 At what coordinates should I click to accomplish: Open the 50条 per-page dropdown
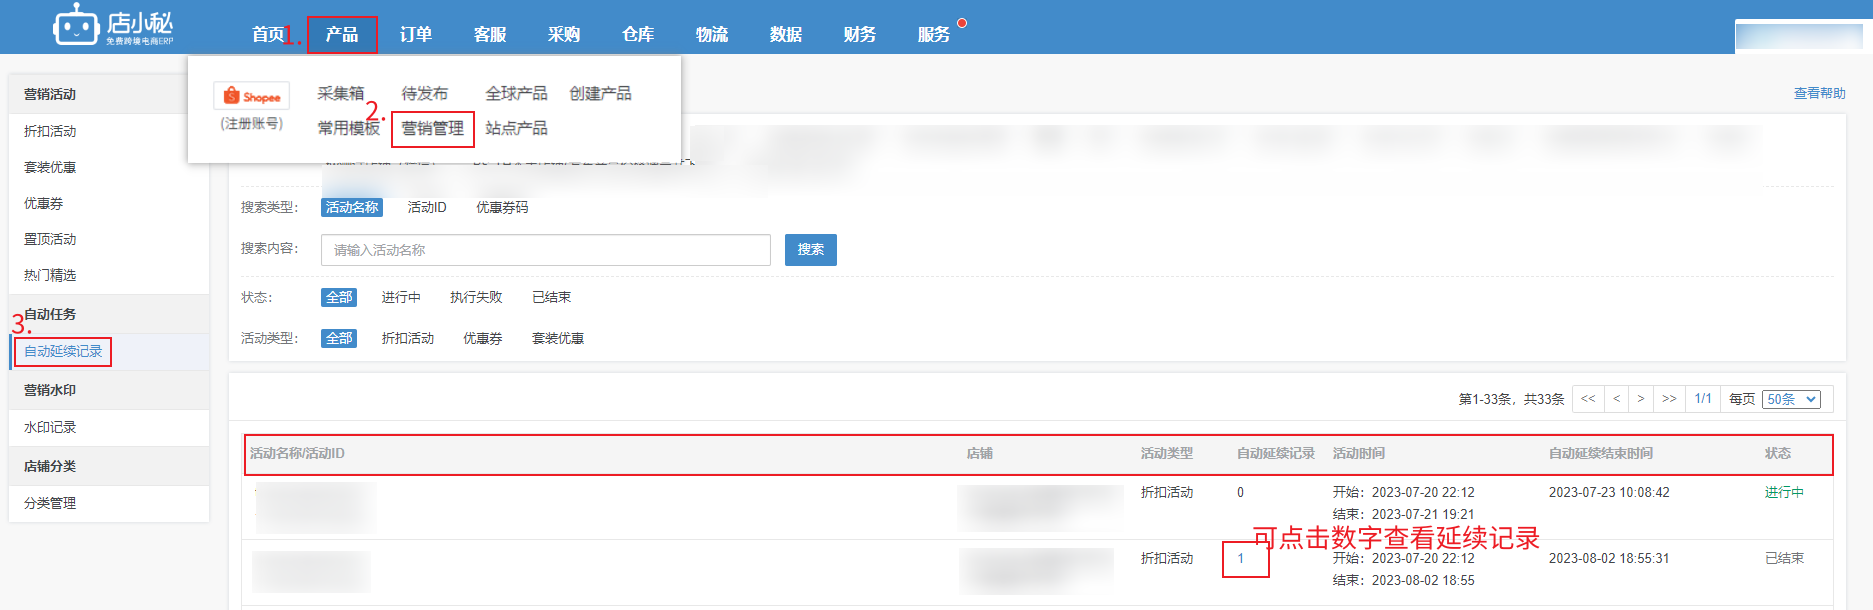click(1791, 399)
